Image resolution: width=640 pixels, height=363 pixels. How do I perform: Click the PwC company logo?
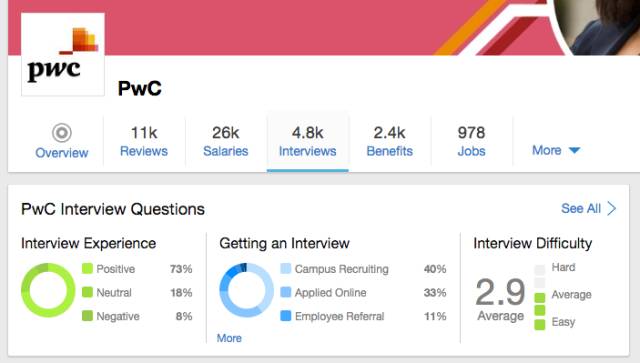coord(63,54)
